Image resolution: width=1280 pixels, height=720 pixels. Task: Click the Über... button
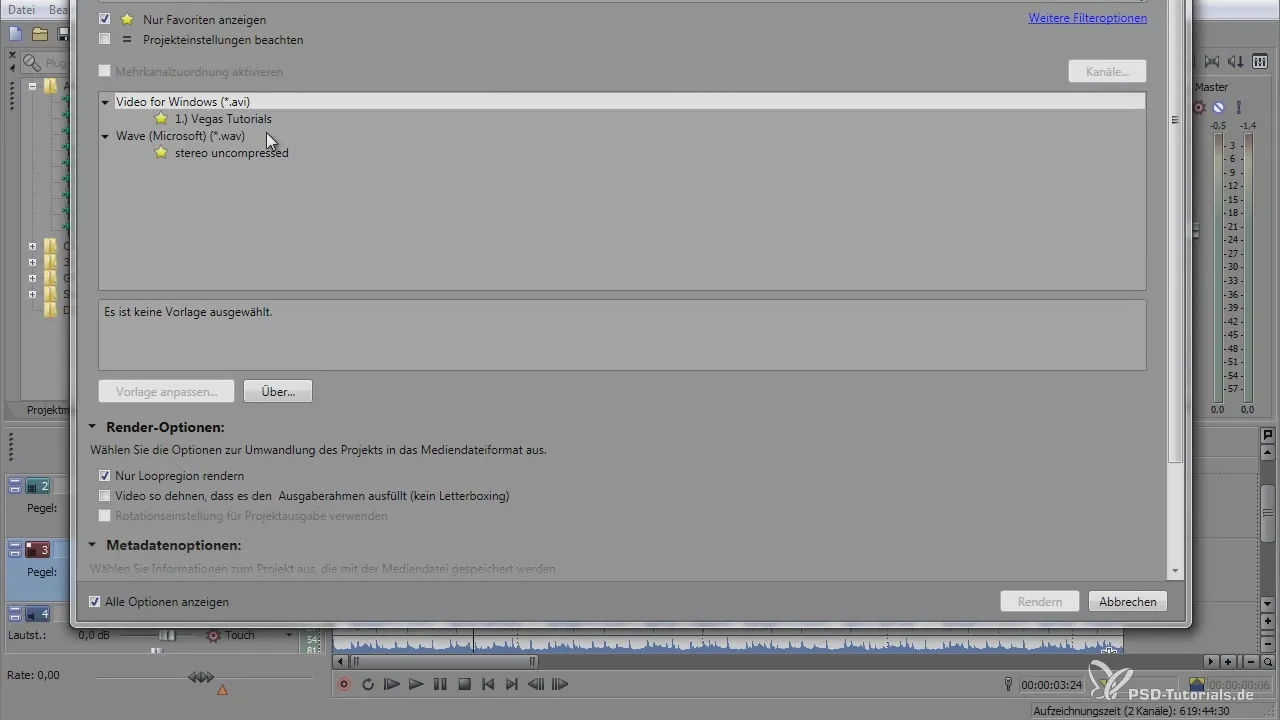tap(278, 391)
